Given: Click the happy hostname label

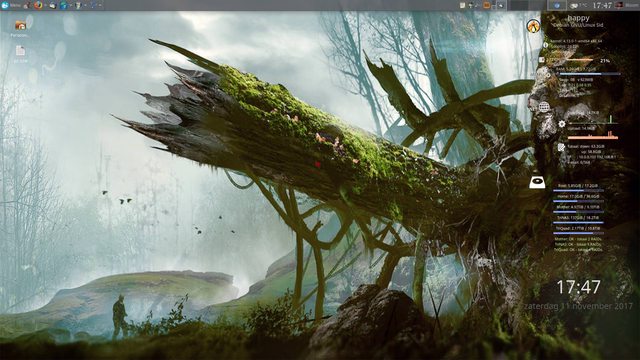Looking at the screenshot, I should coord(578,18).
